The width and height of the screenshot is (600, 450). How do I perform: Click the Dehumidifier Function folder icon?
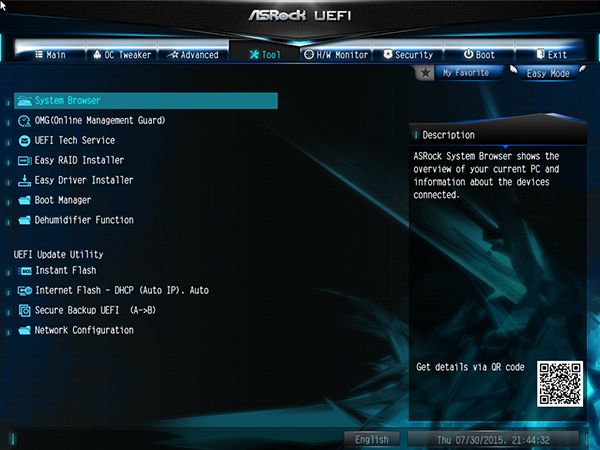(x=24, y=220)
